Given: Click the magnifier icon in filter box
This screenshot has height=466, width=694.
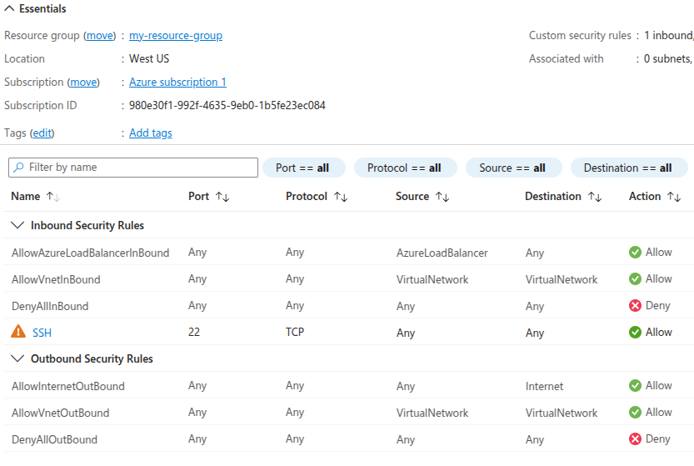Looking at the screenshot, I should tap(18, 167).
